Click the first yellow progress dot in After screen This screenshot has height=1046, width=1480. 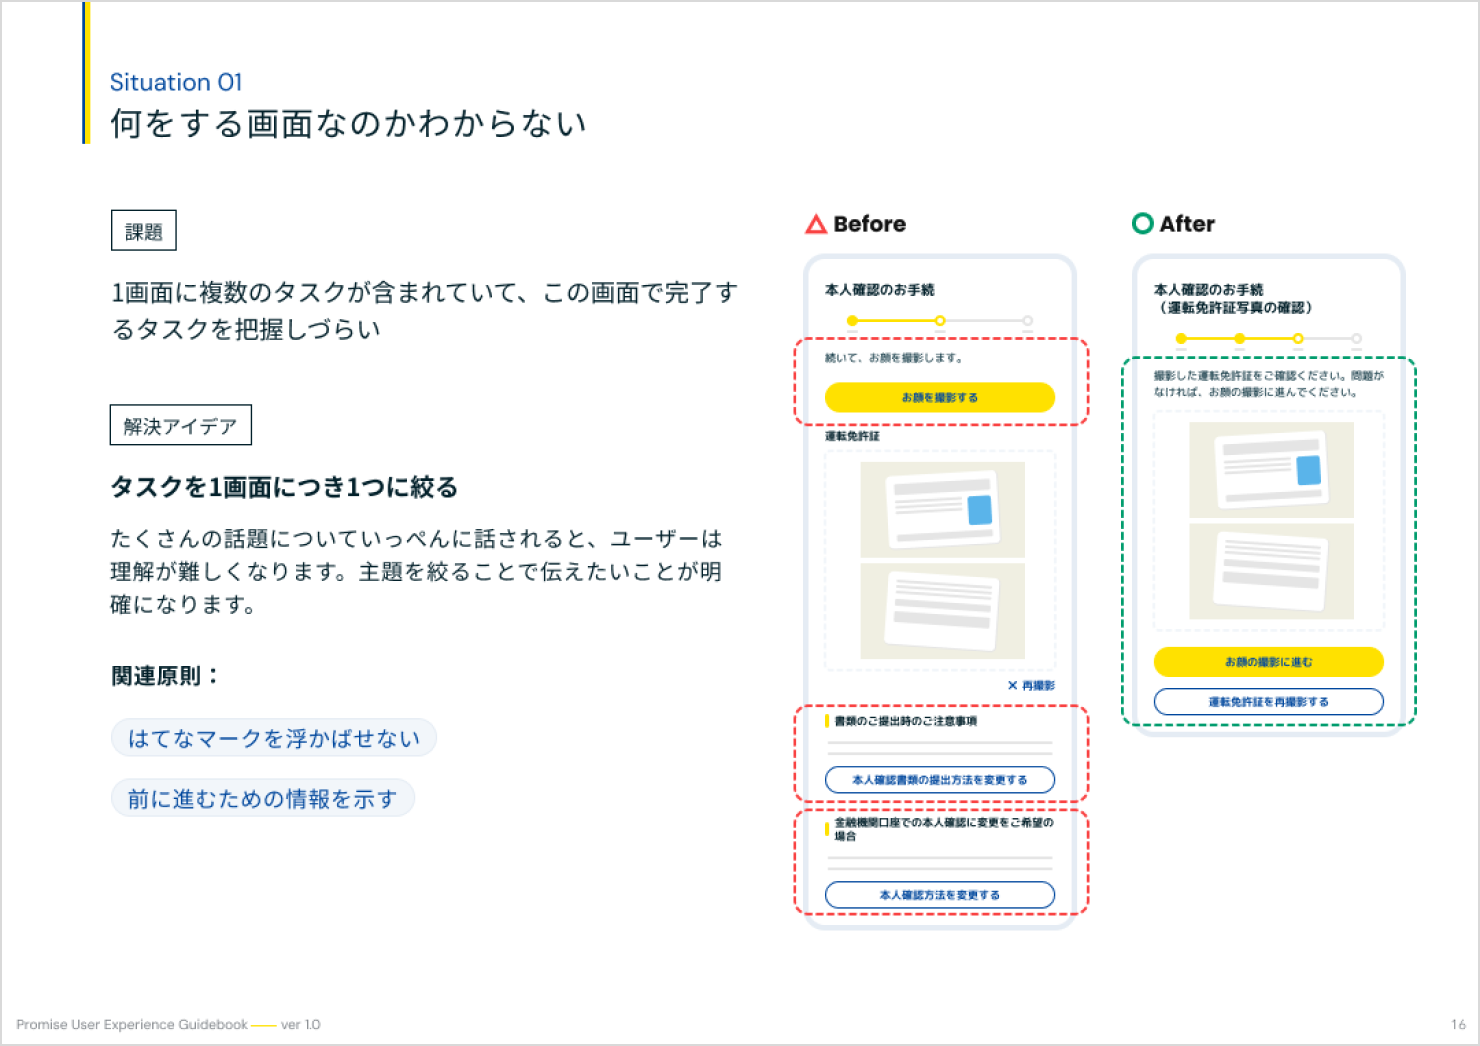(x=1180, y=339)
